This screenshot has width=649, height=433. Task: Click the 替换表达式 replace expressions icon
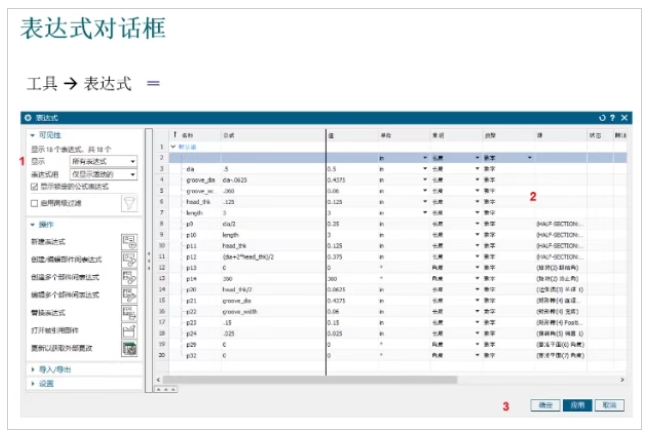pyautogui.click(x=129, y=313)
